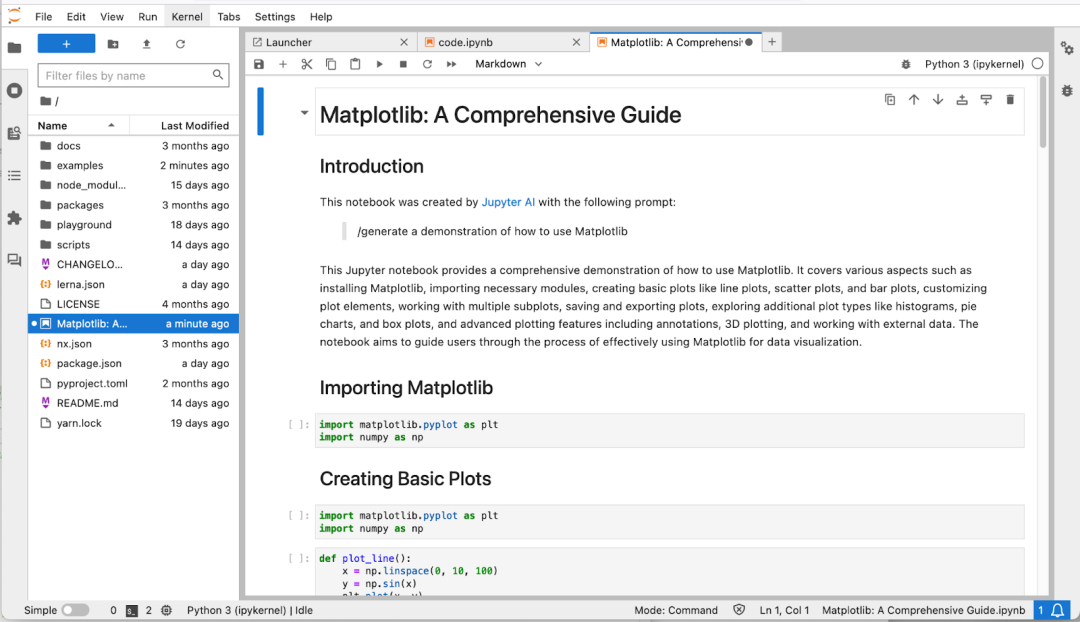Image resolution: width=1080 pixels, height=622 pixels.
Task: Run all cells with fast-forward icon
Action: coord(452,63)
